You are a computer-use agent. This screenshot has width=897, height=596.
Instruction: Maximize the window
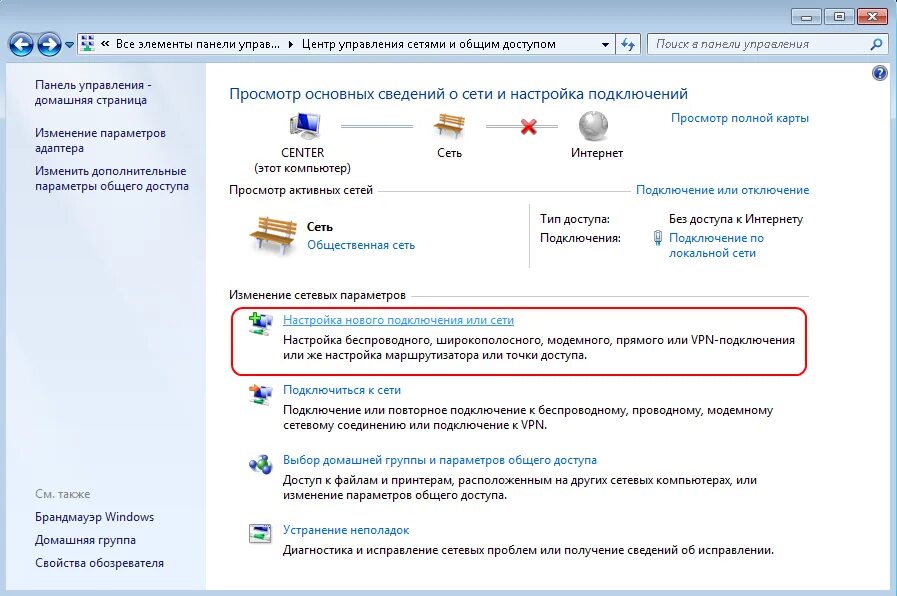pos(839,17)
